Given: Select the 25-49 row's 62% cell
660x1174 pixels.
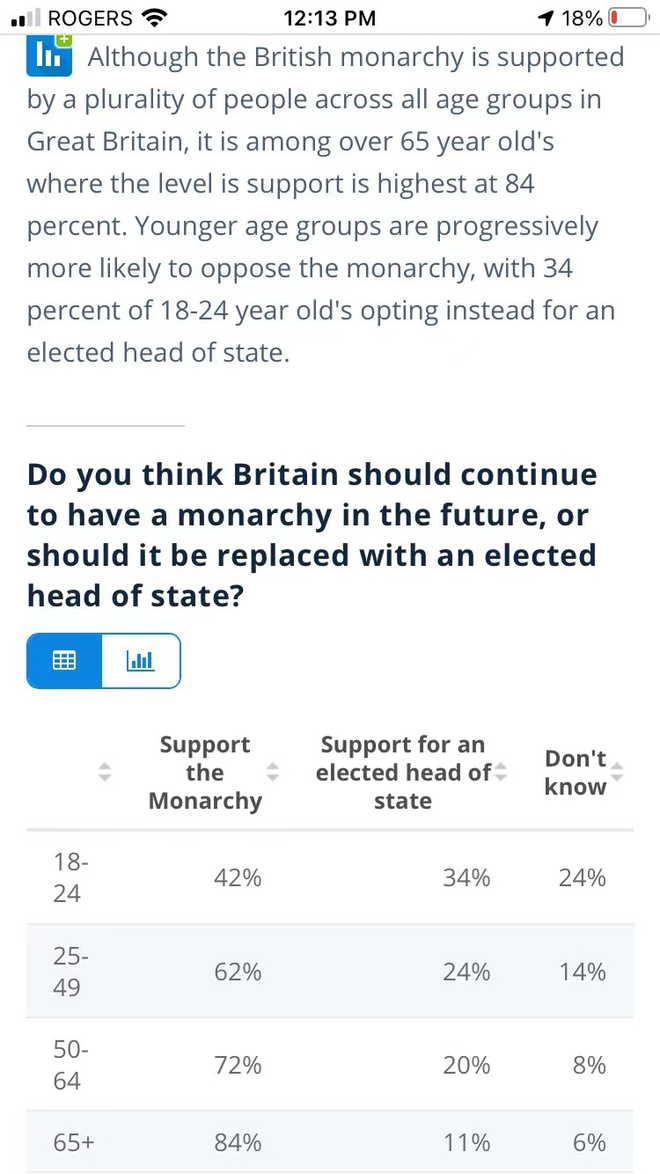Looking at the screenshot, I should [x=237, y=972].
